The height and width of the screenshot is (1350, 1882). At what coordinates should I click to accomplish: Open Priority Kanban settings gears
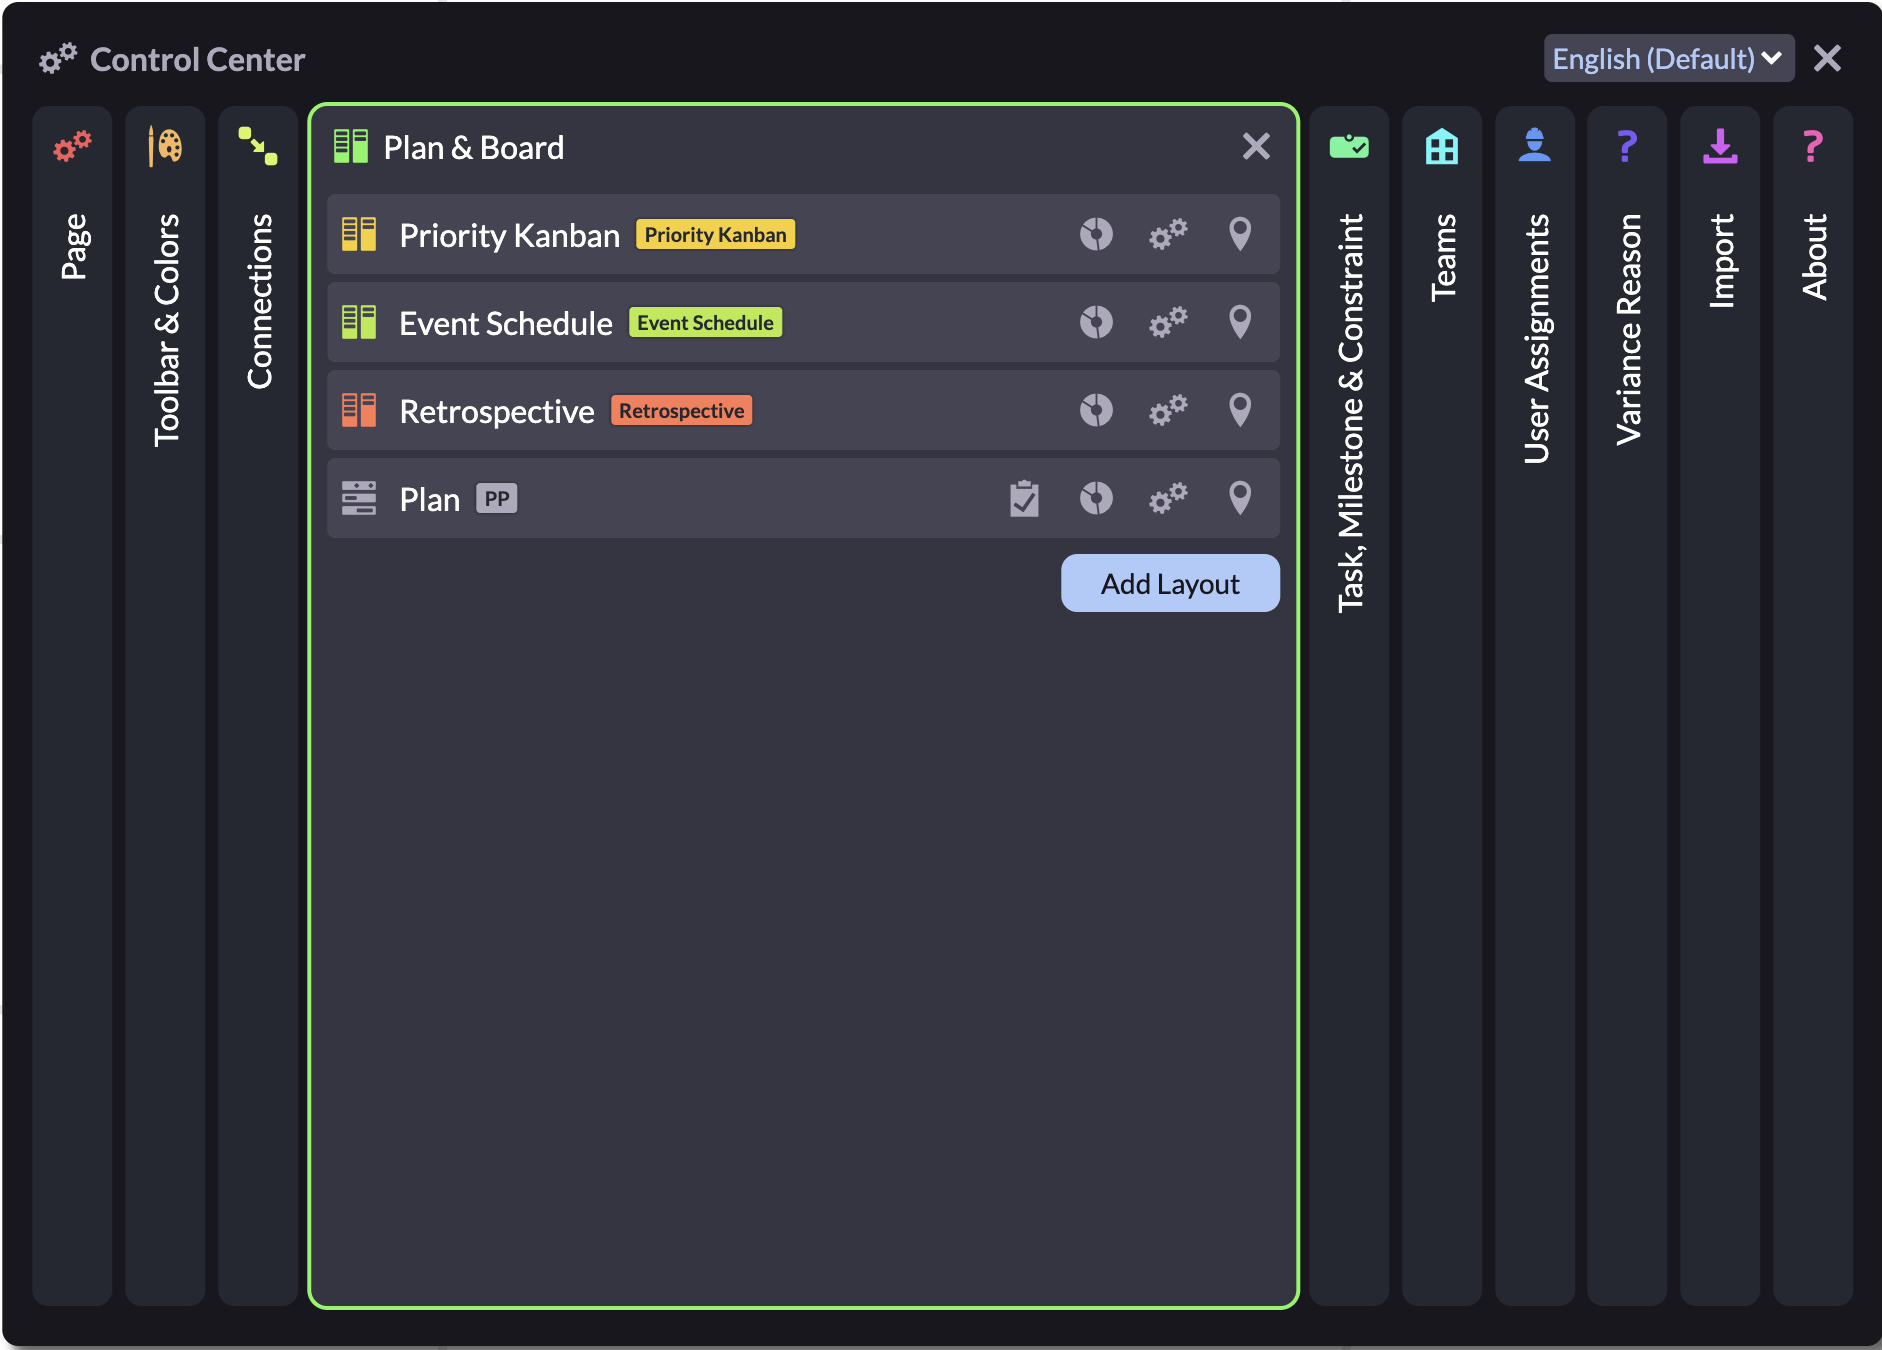1168,235
